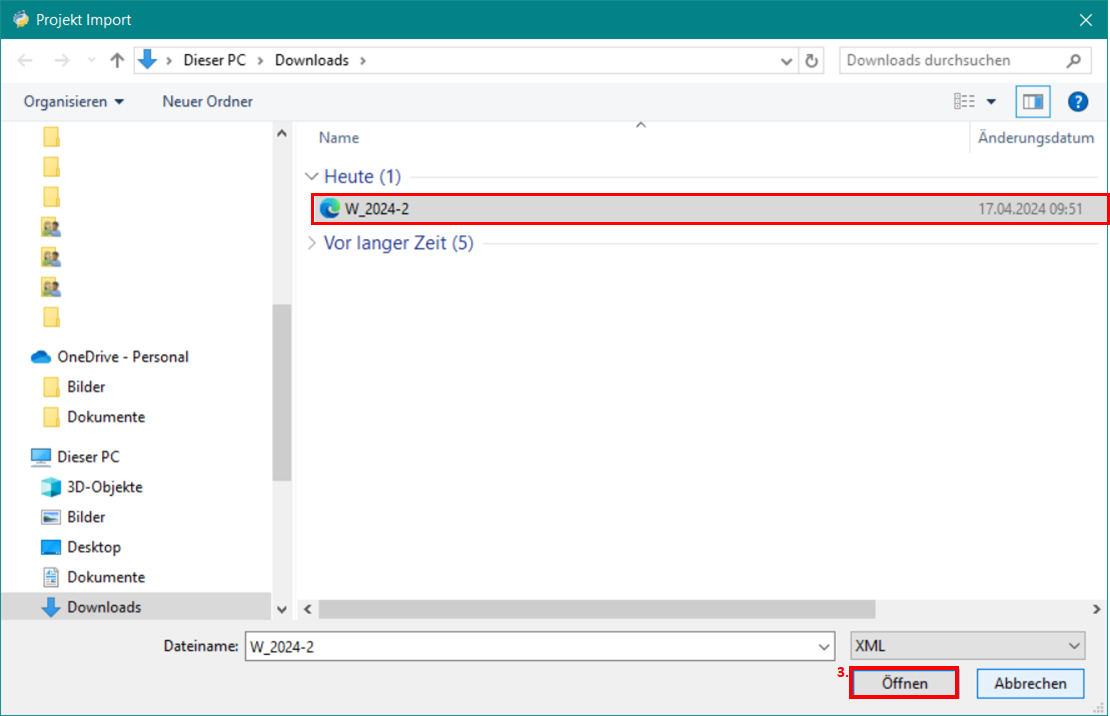Click the Refresh button in address bar

point(812,60)
